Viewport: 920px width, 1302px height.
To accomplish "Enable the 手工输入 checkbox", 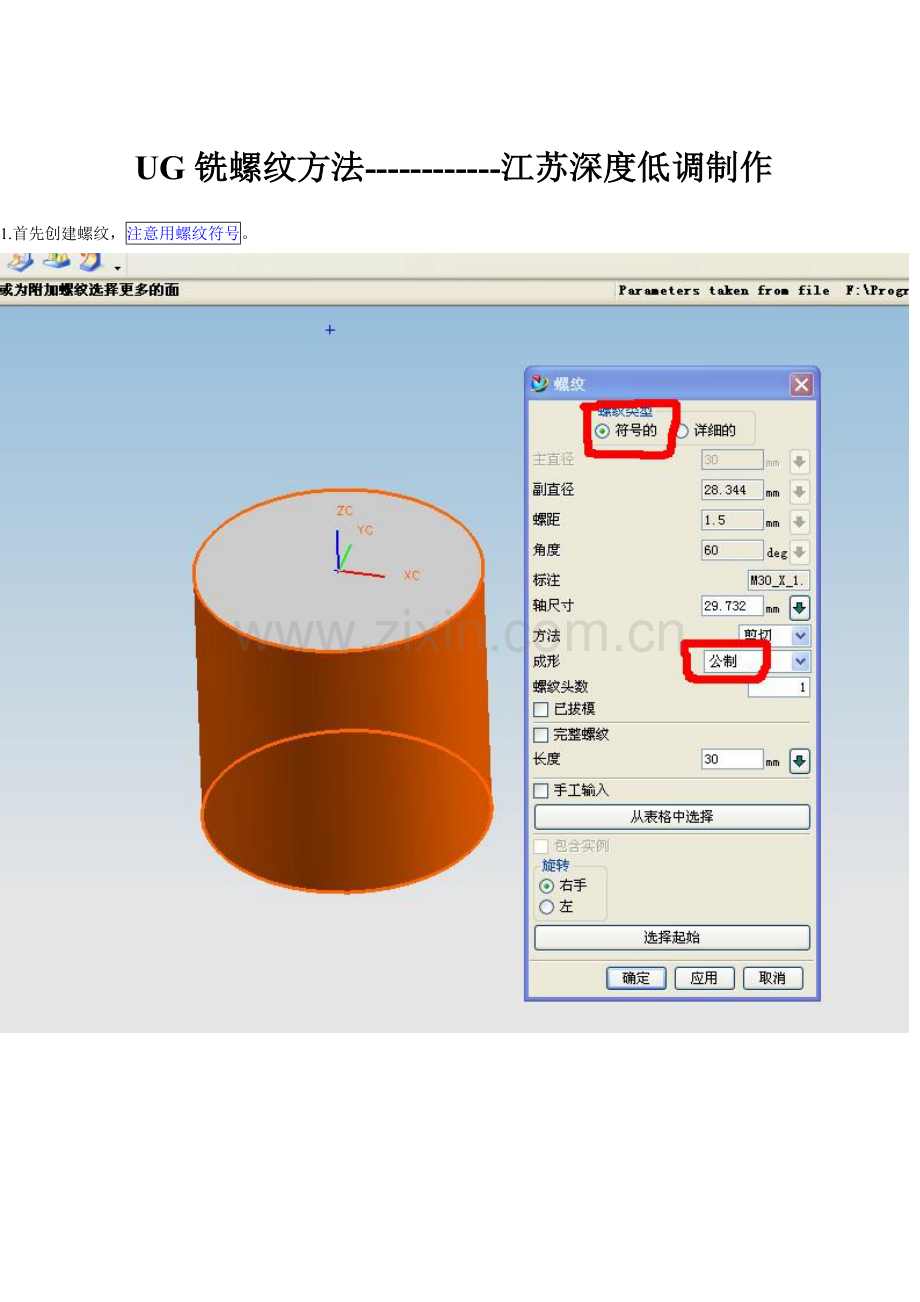I will point(542,789).
